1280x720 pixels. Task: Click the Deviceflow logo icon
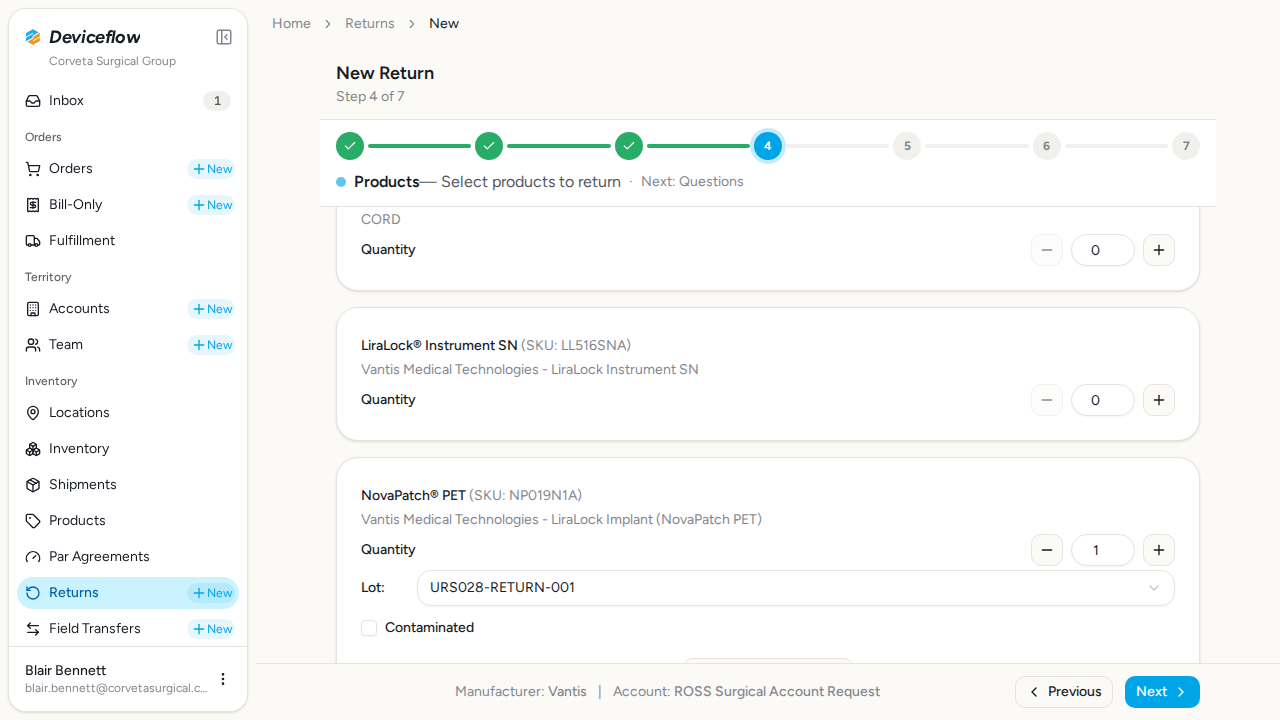[x=33, y=37]
